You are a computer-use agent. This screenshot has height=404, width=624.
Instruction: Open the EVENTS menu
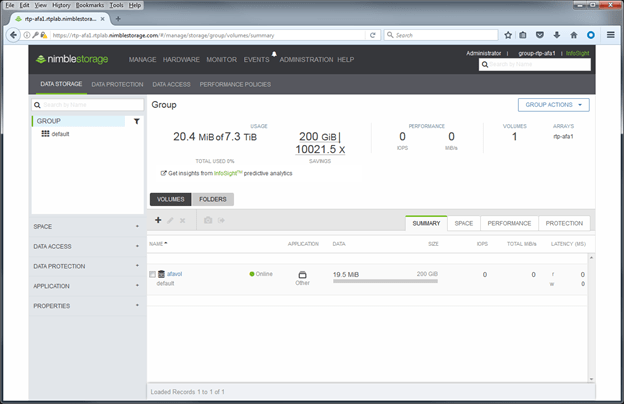click(256, 60)
